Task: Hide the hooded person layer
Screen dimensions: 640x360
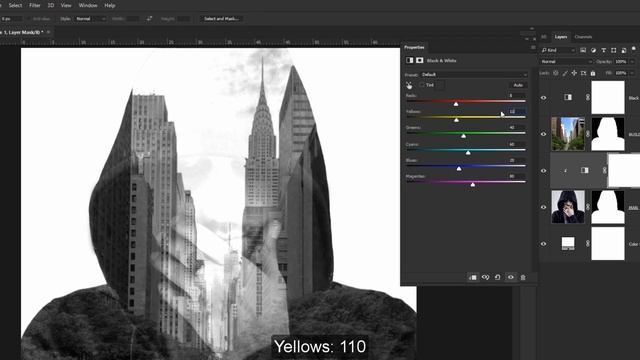Action: tap(544, 207)
